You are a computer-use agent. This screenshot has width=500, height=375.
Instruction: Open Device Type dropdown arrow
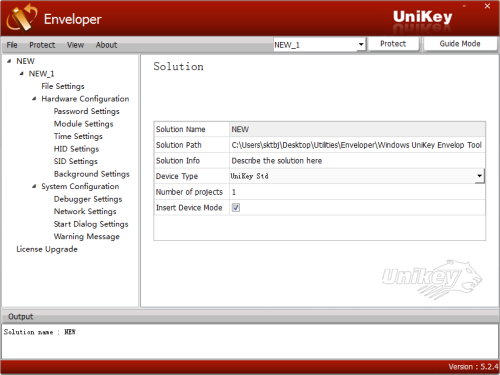coord(479,176)
